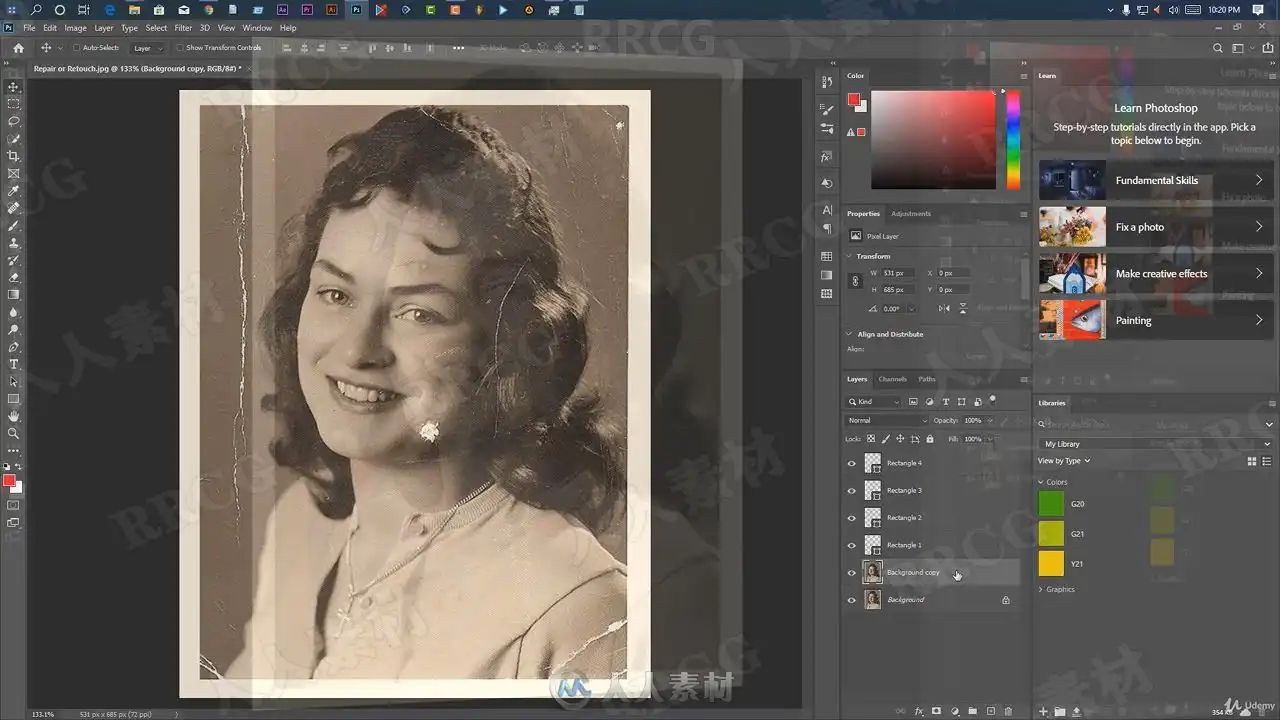Activate the Horizontal Type tool
Image resolution: width=1280 pixels, height=720 pixels.
(14, 364)
